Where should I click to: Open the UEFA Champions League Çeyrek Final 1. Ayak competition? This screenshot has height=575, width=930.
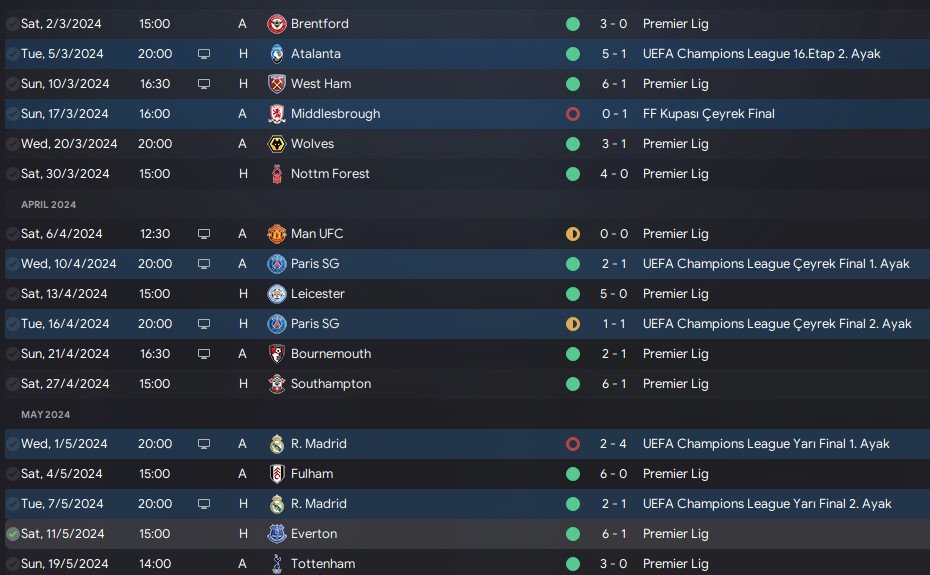(x=776, y=264)
